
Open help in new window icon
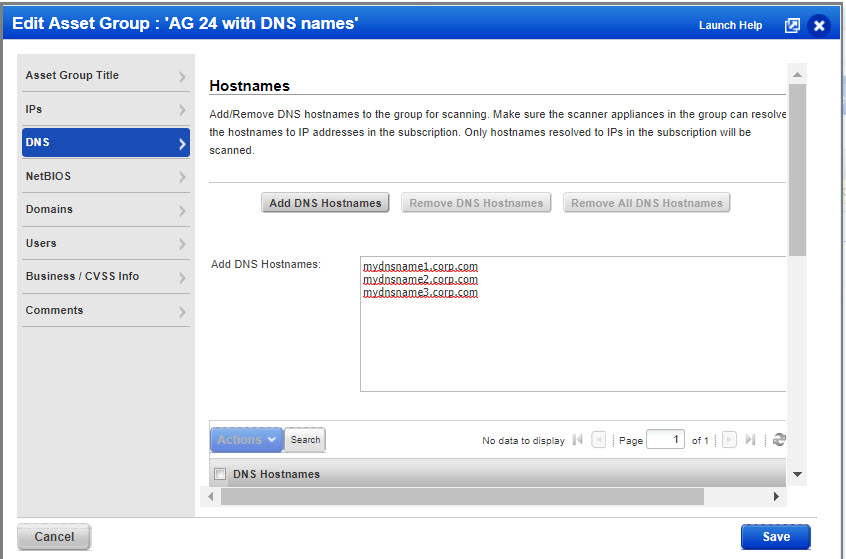(x=792, y=25)
